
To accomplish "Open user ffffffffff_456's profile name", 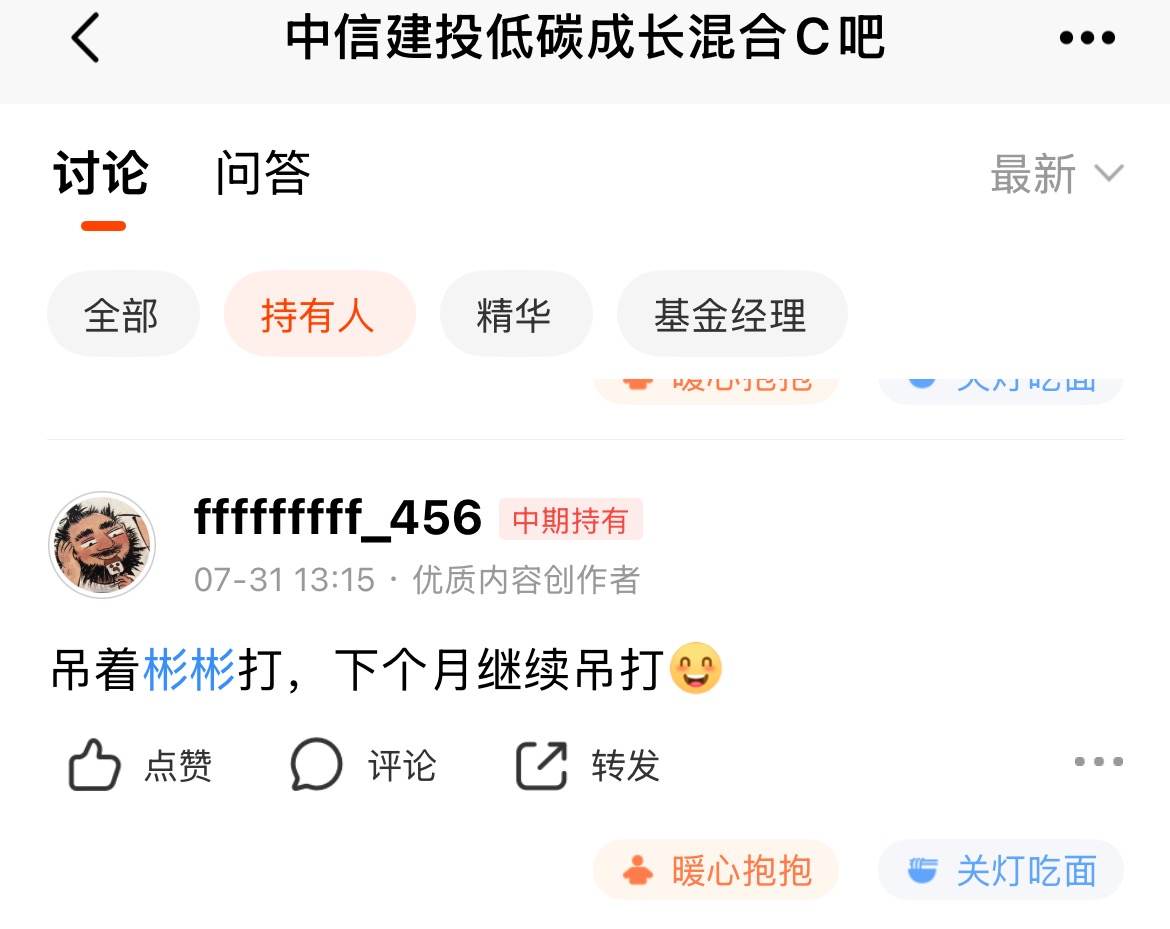I will click(x=338, y=517).
